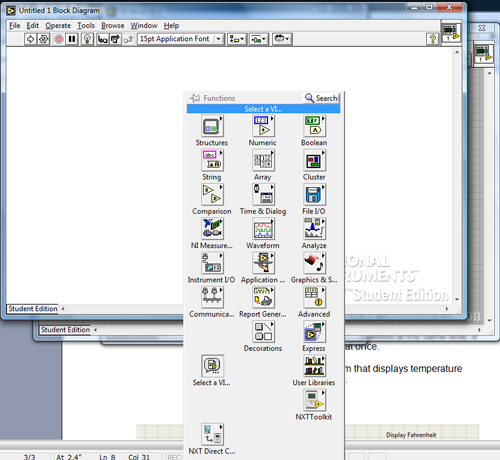Open the Array functions palette
Viewport: 500px width, 460px height.
coord(263,160)
